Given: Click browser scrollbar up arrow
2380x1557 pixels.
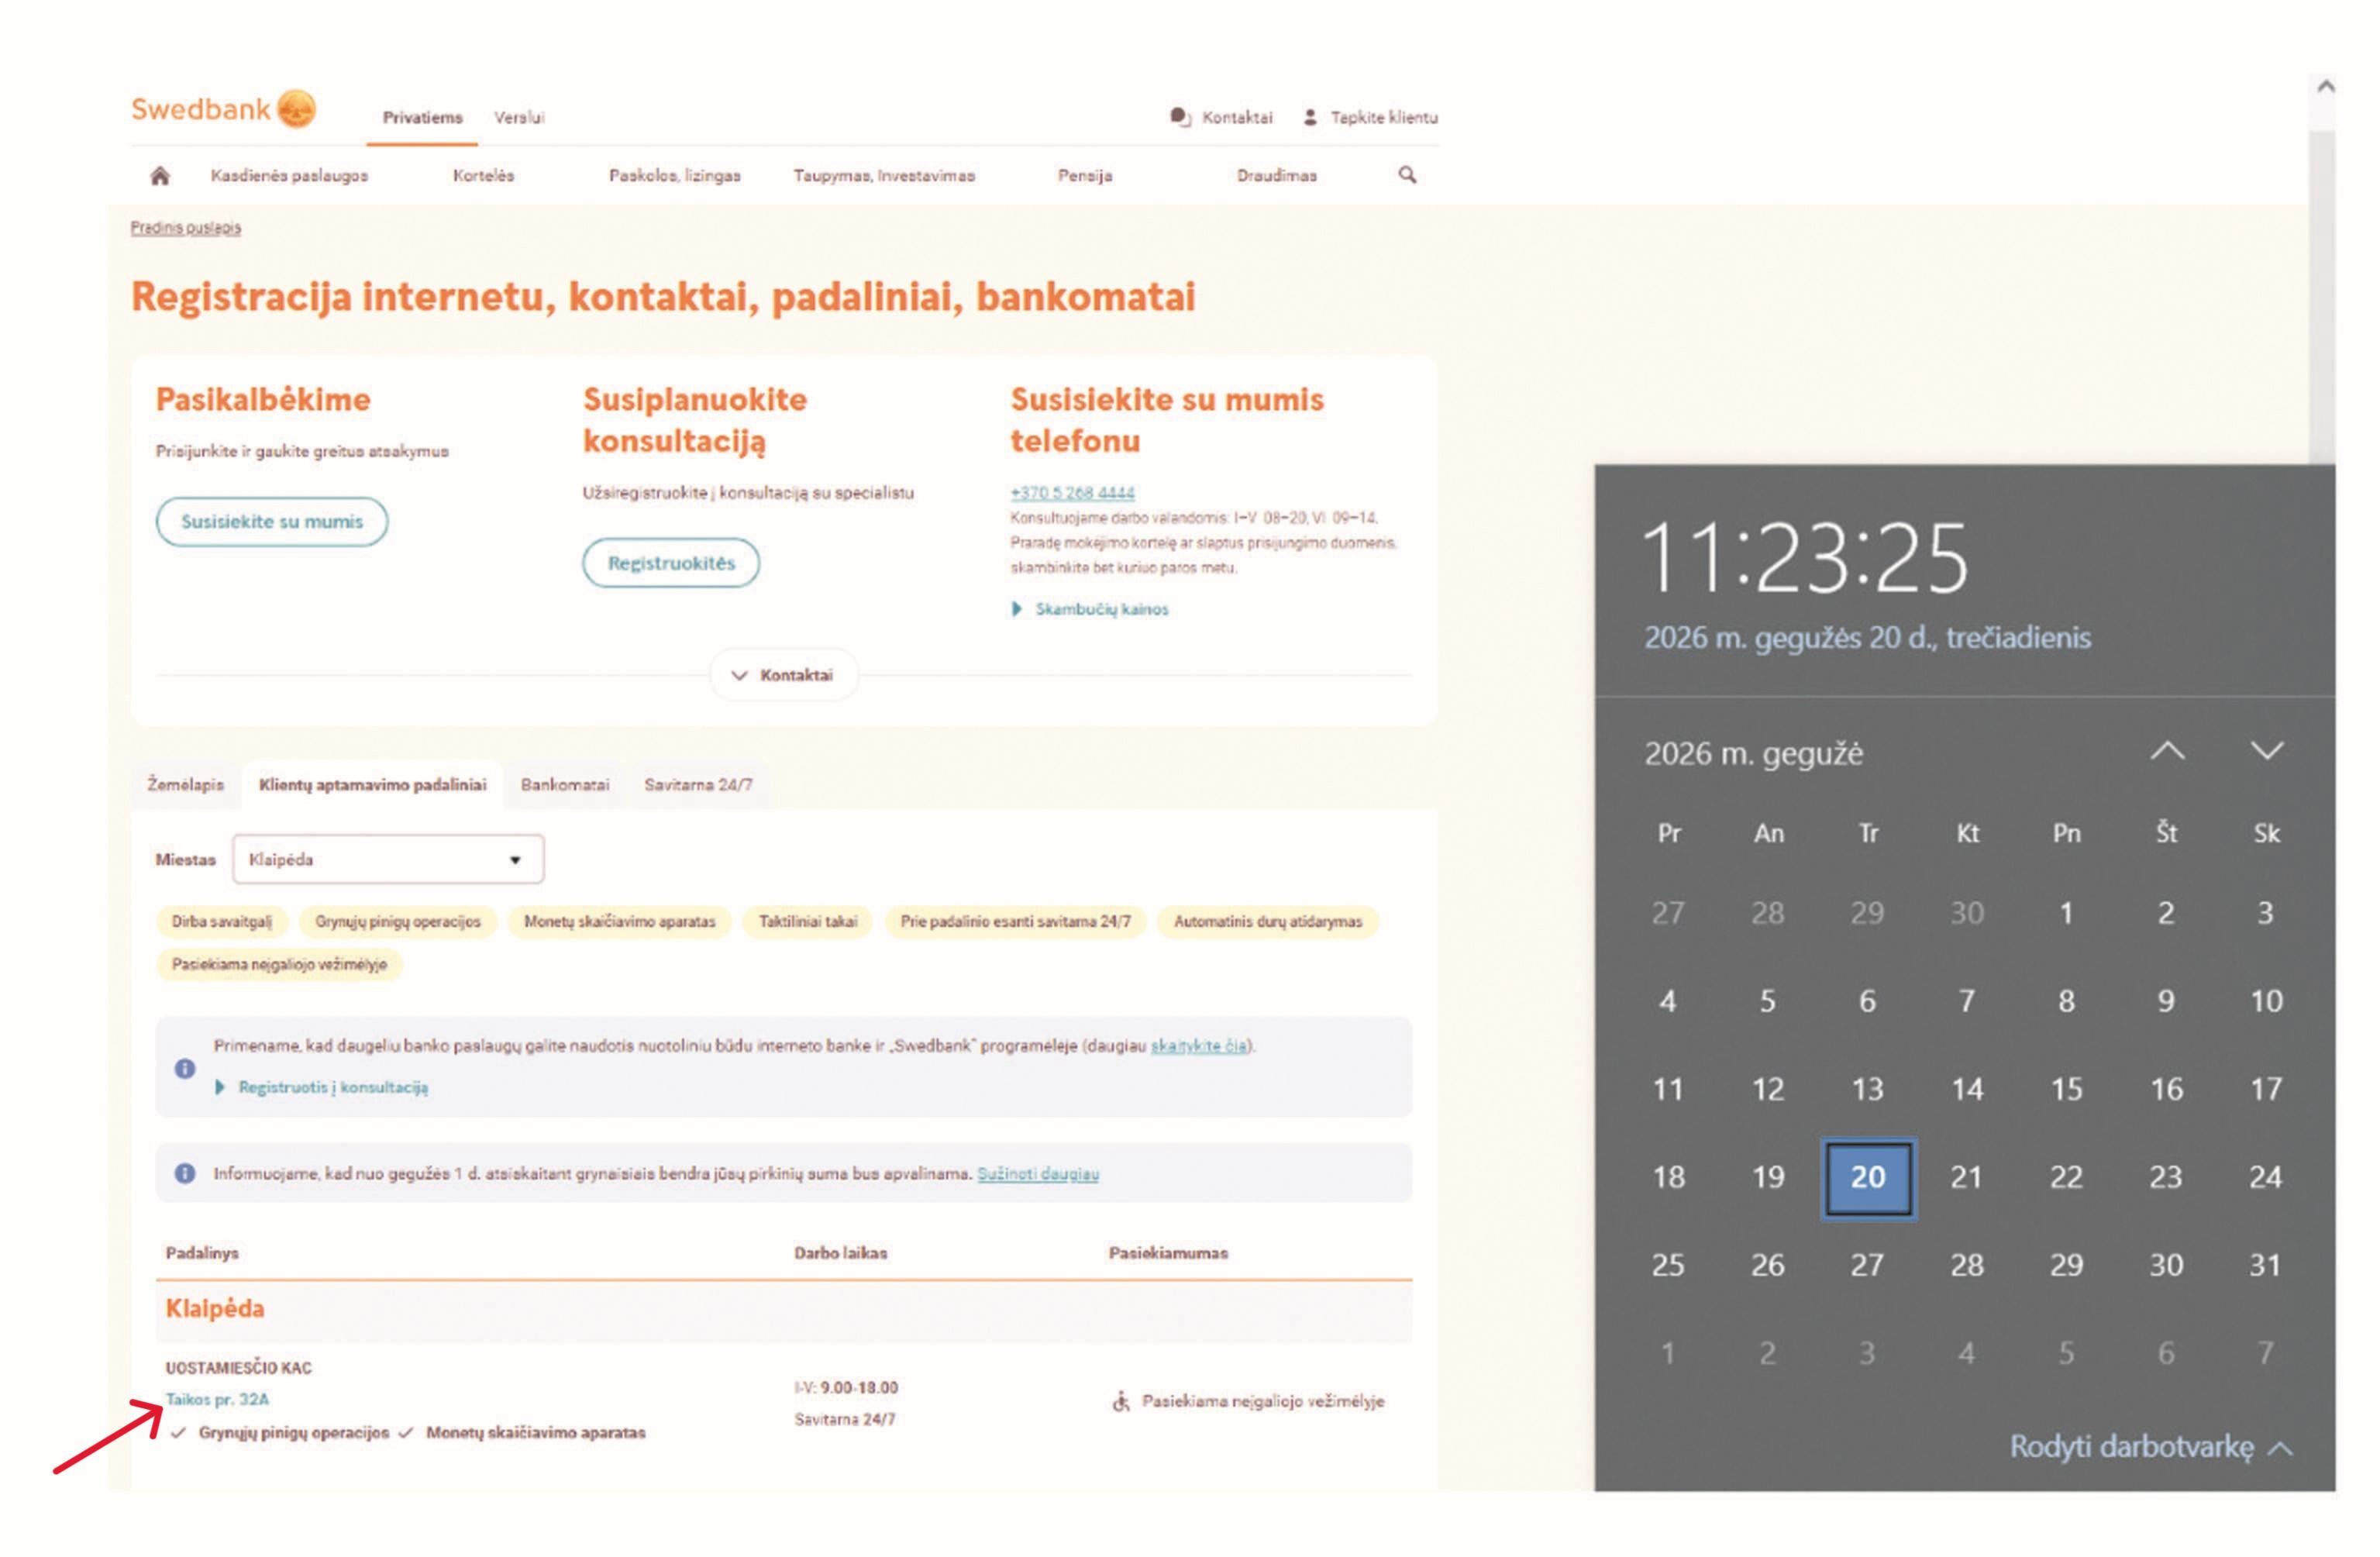Looking at the screenshot, I should pos(2326,87).
